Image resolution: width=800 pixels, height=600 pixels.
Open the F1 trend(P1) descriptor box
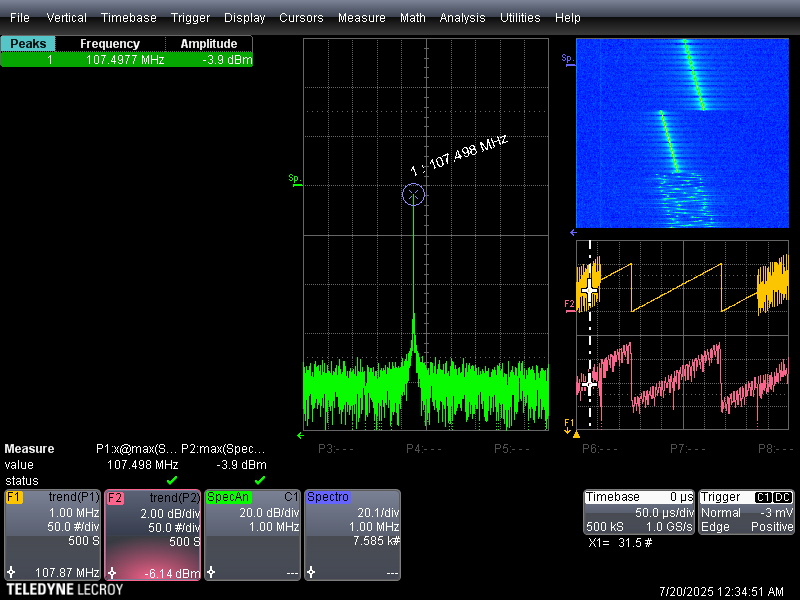click(x=52, y=535)
